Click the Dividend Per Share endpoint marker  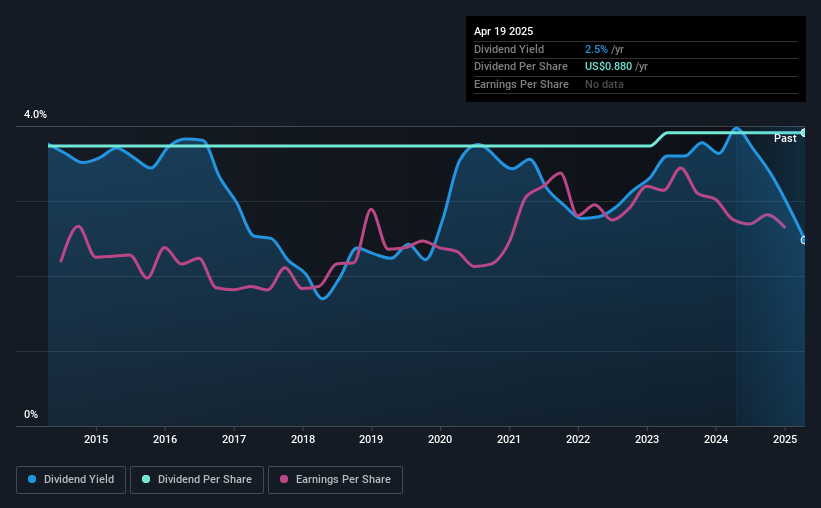click(x=804, y=132)
